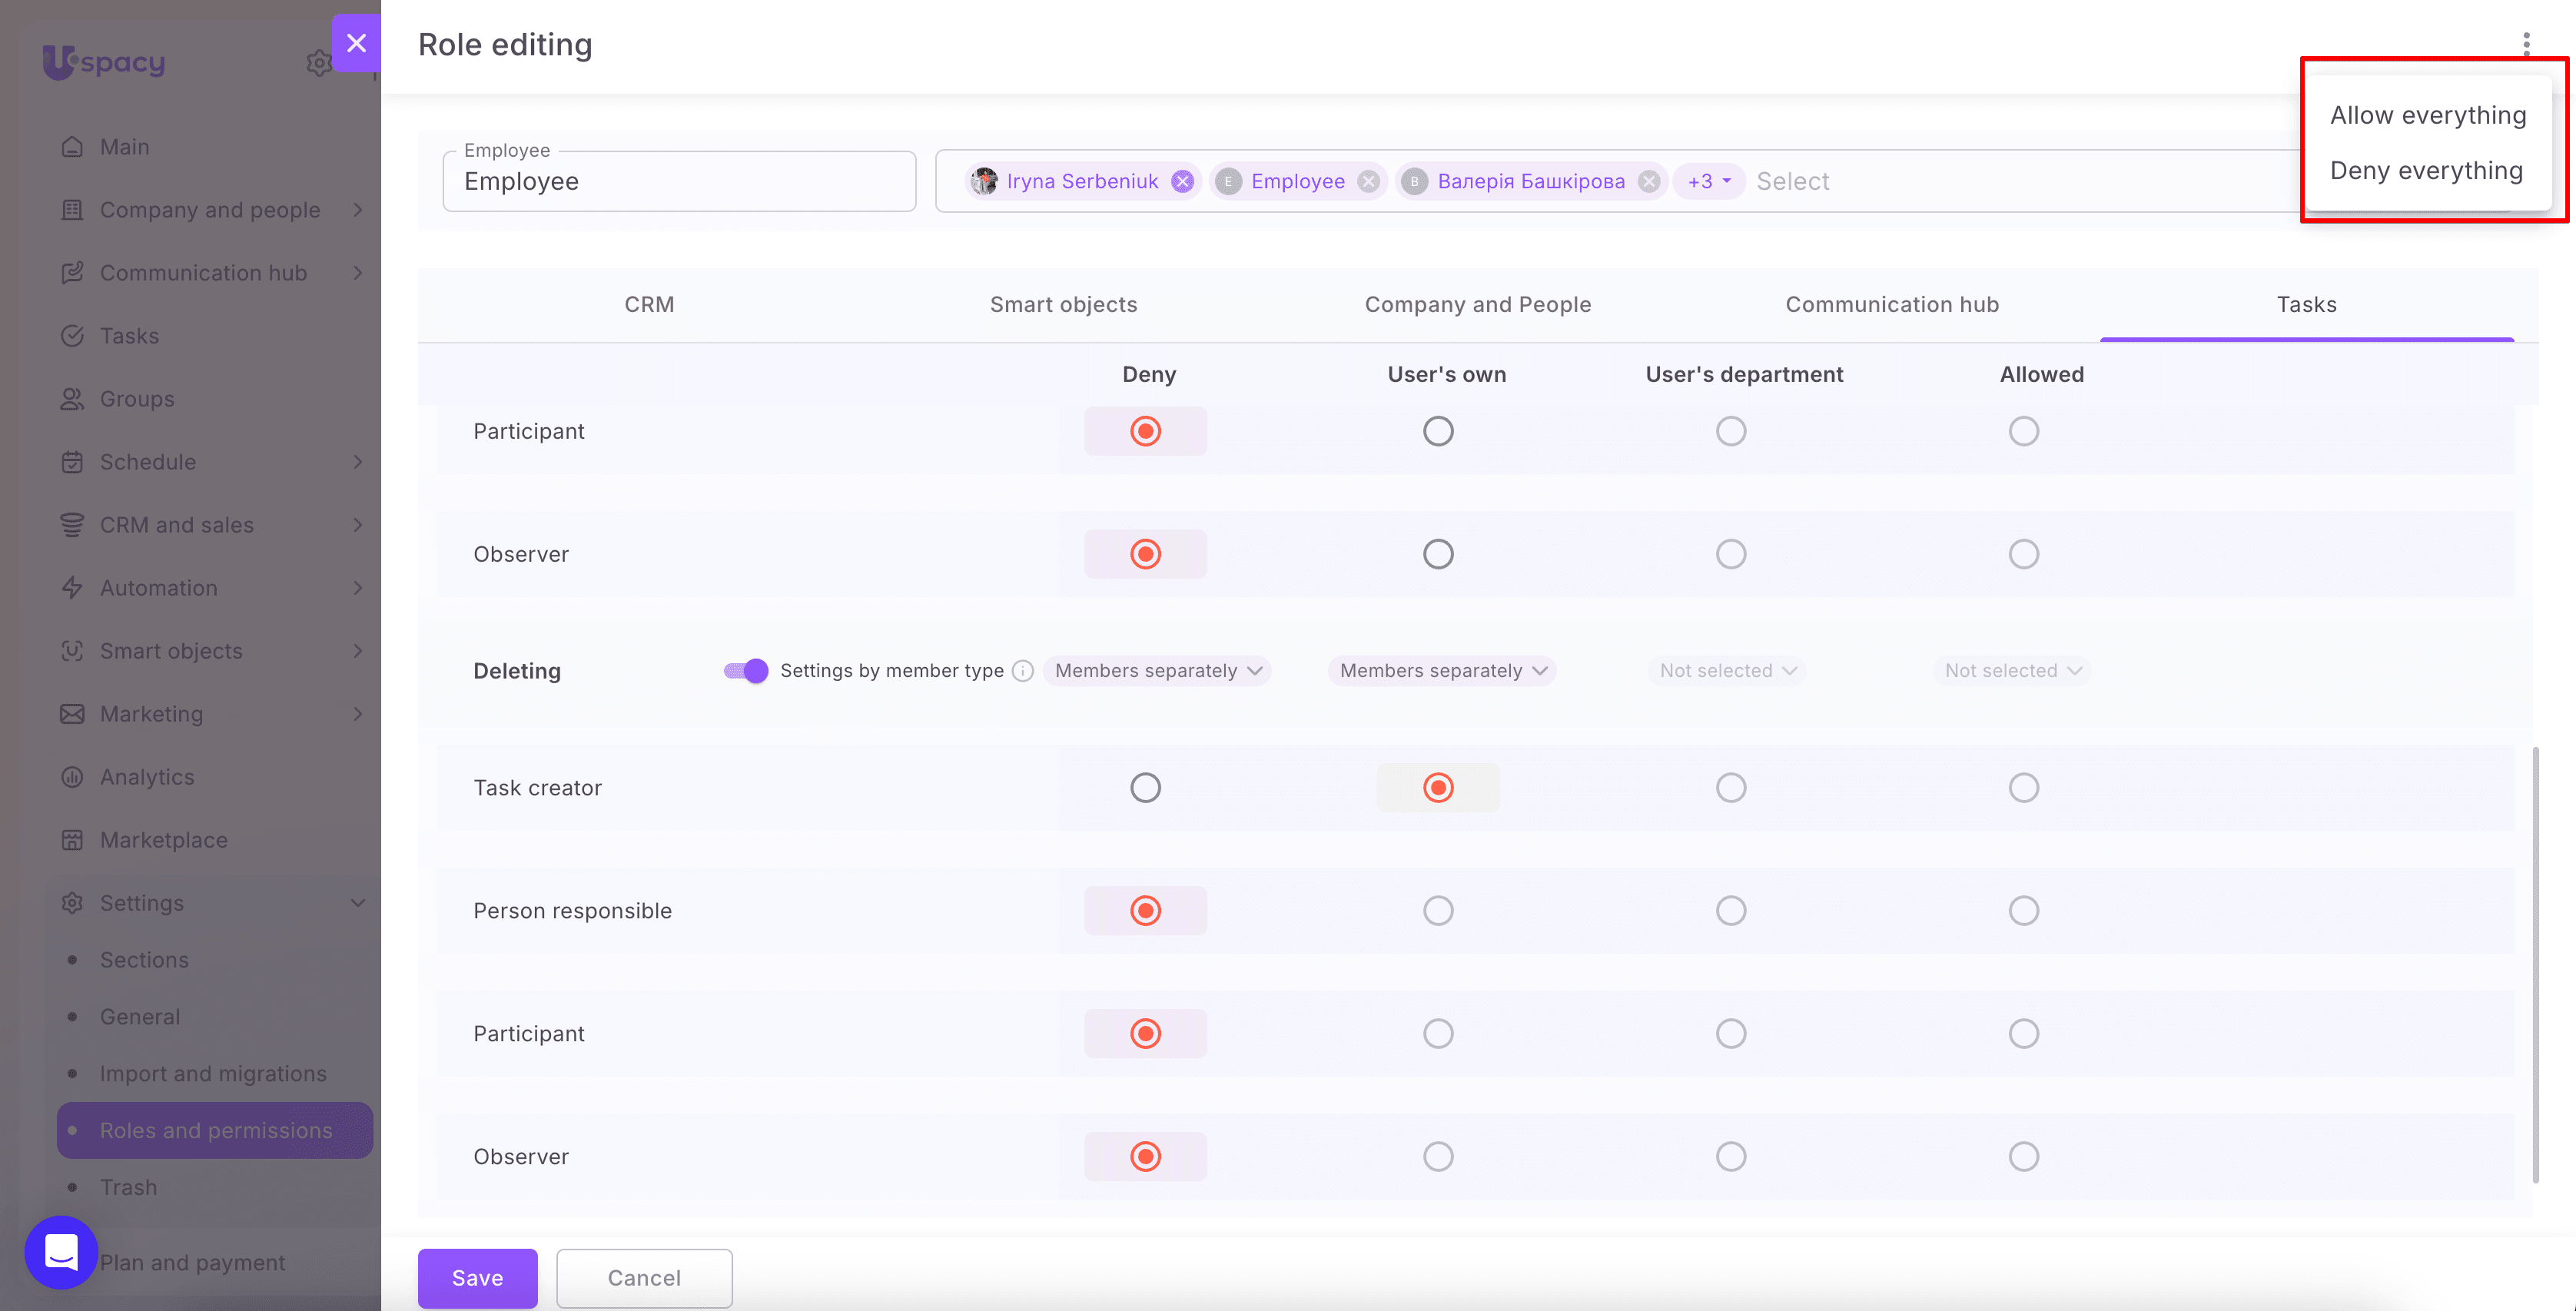
Task: Toggle Settings by member type for Deleting
Action: point(746,671)
